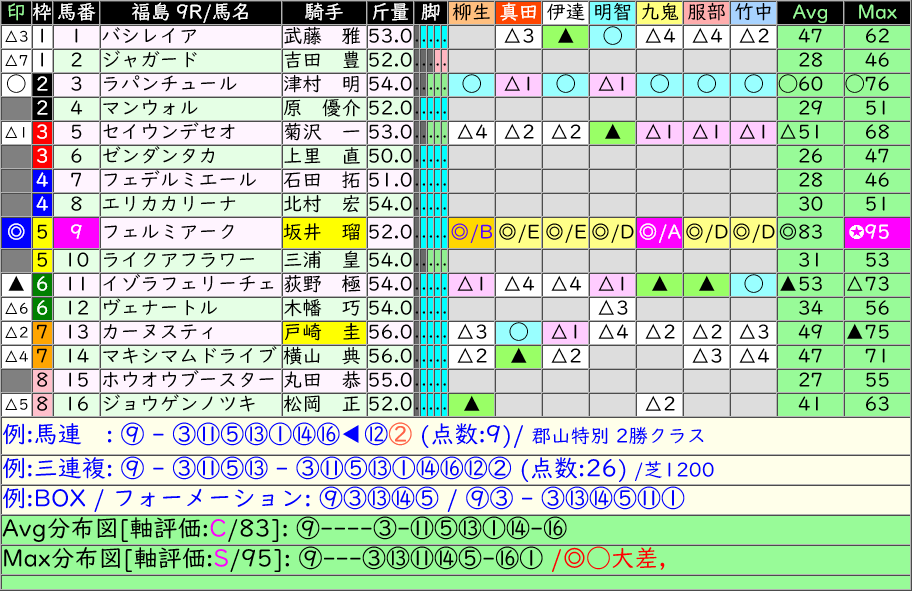Click horse name エリカカリーナ
Image resolution: width=912 pixels, height=591 pixels.
click(190, 204)
